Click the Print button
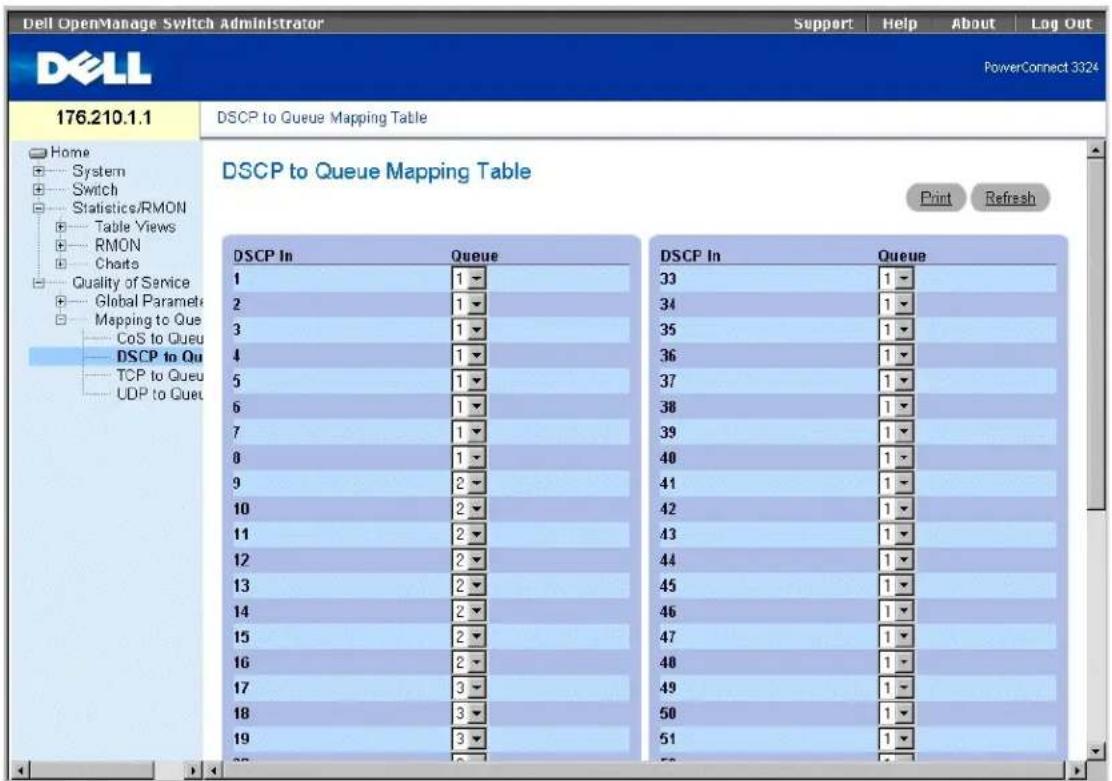1112x781 pixels. [x=935, y=198]
